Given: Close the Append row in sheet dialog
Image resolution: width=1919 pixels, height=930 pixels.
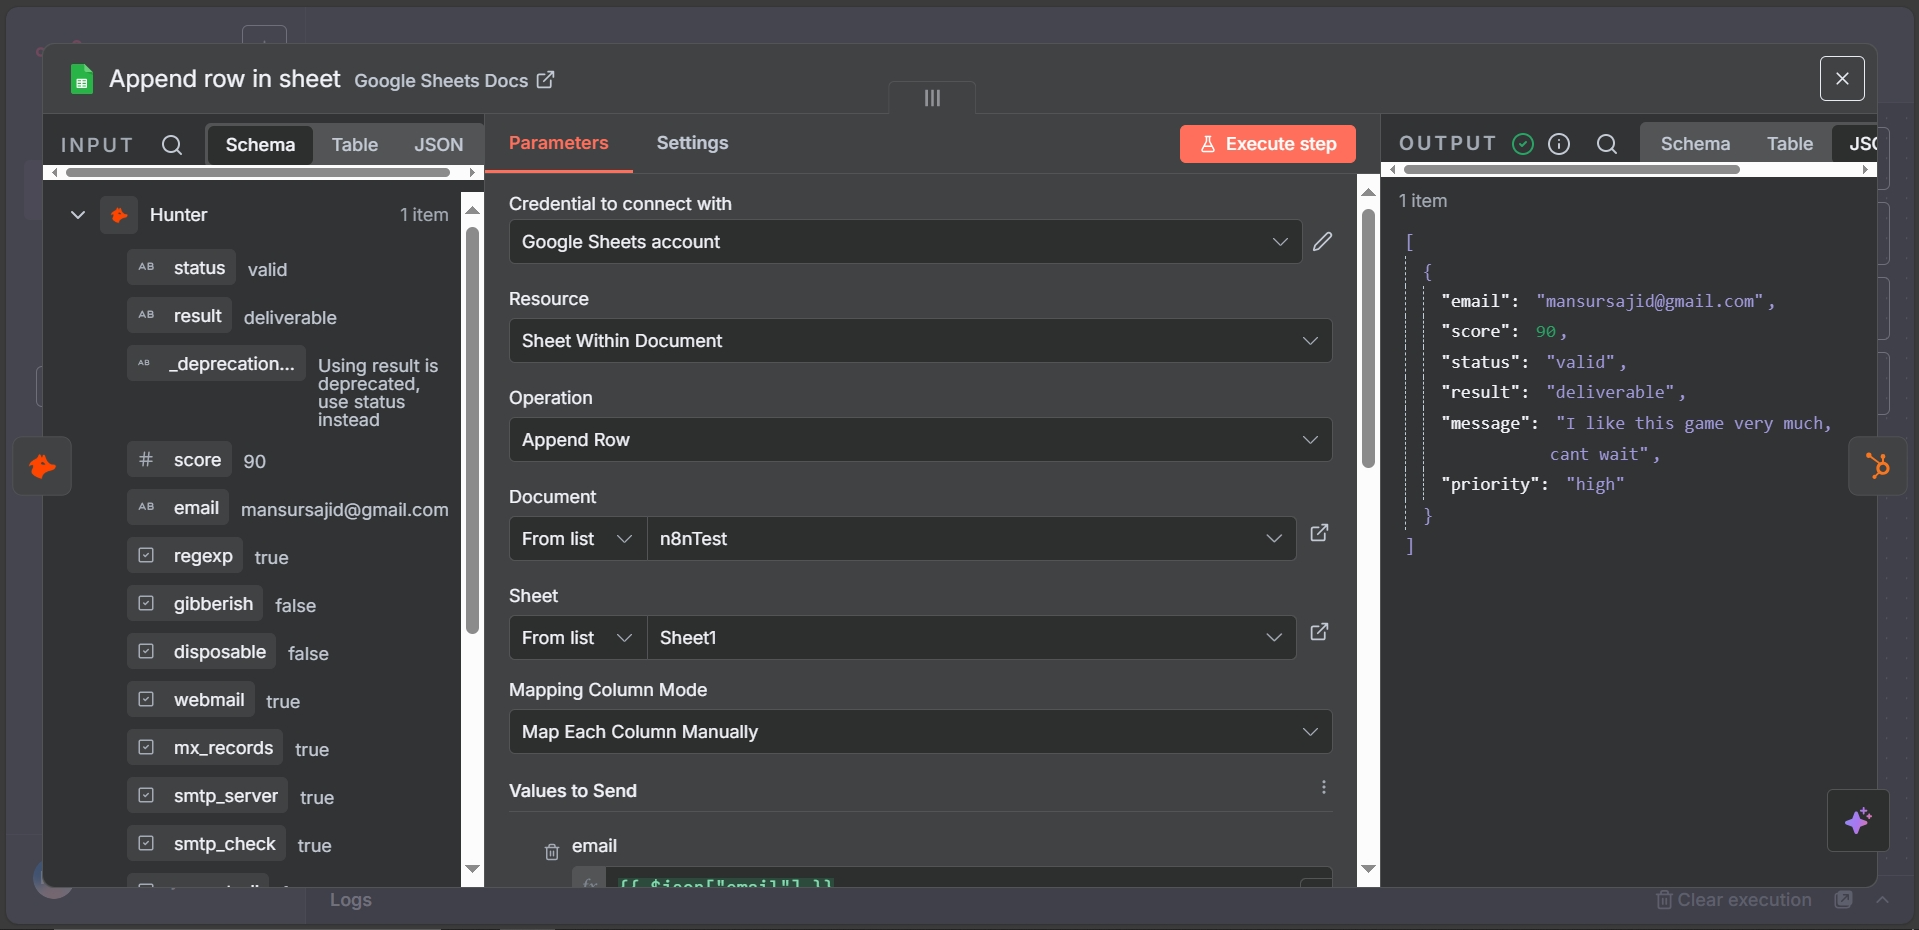Looking at the screenshot, I should (x=1842, y=78).
